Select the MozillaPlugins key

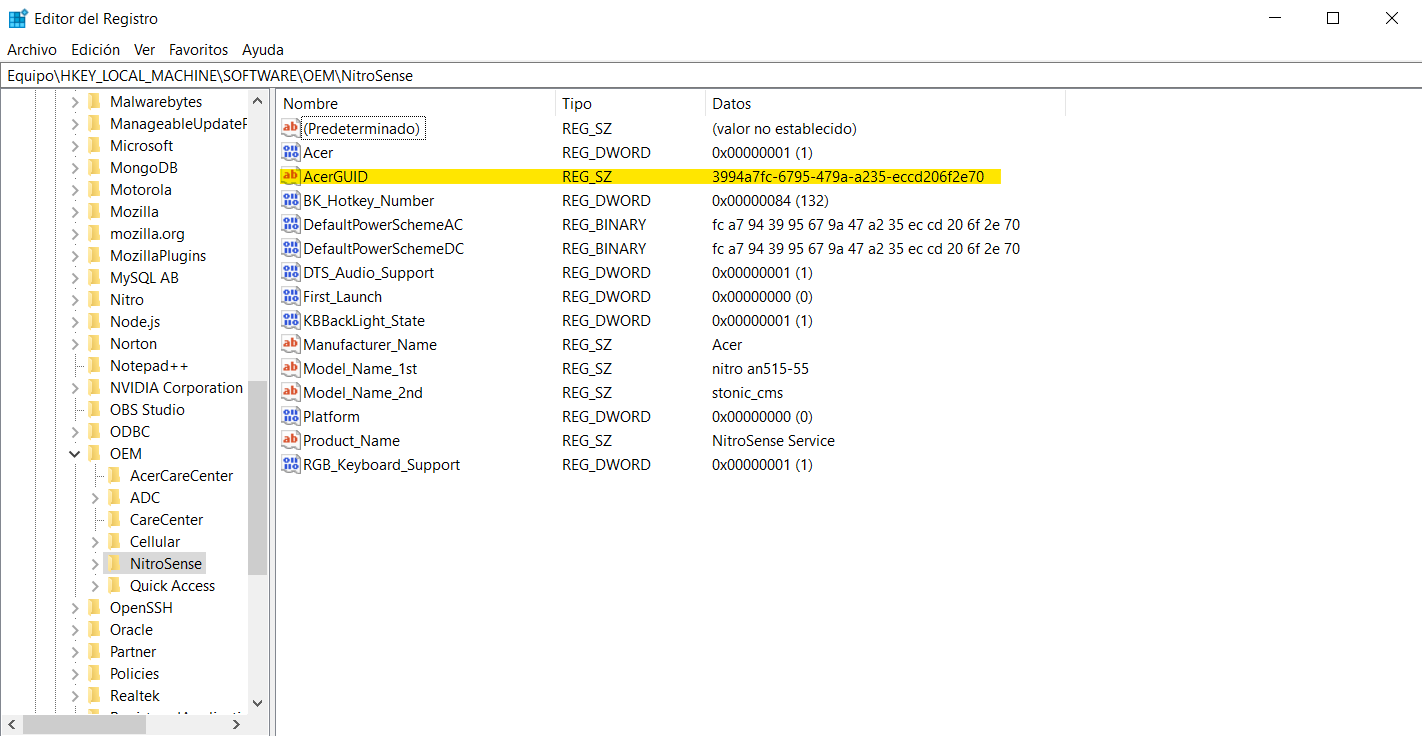[158, 255]
